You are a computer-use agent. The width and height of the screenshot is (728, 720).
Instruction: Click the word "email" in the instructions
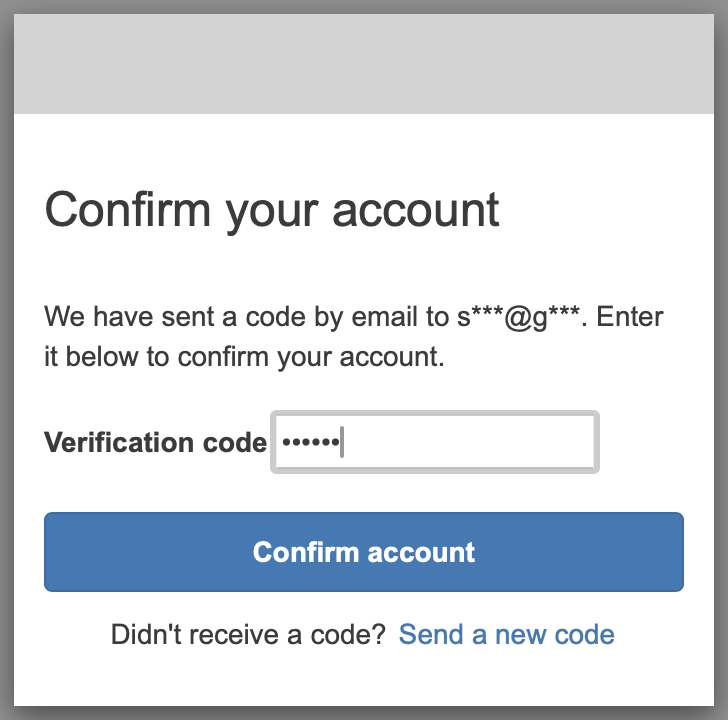[402, 319]
